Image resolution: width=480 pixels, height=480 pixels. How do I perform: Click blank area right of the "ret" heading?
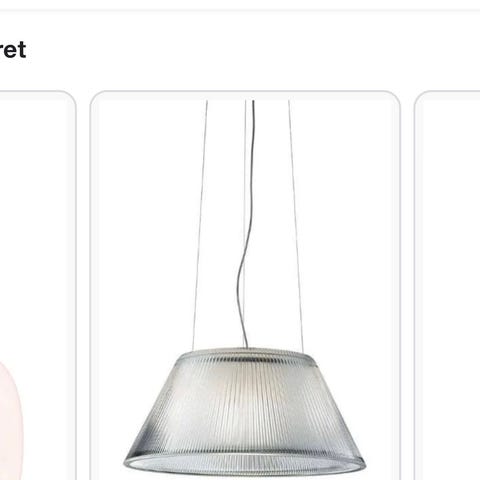253,50
